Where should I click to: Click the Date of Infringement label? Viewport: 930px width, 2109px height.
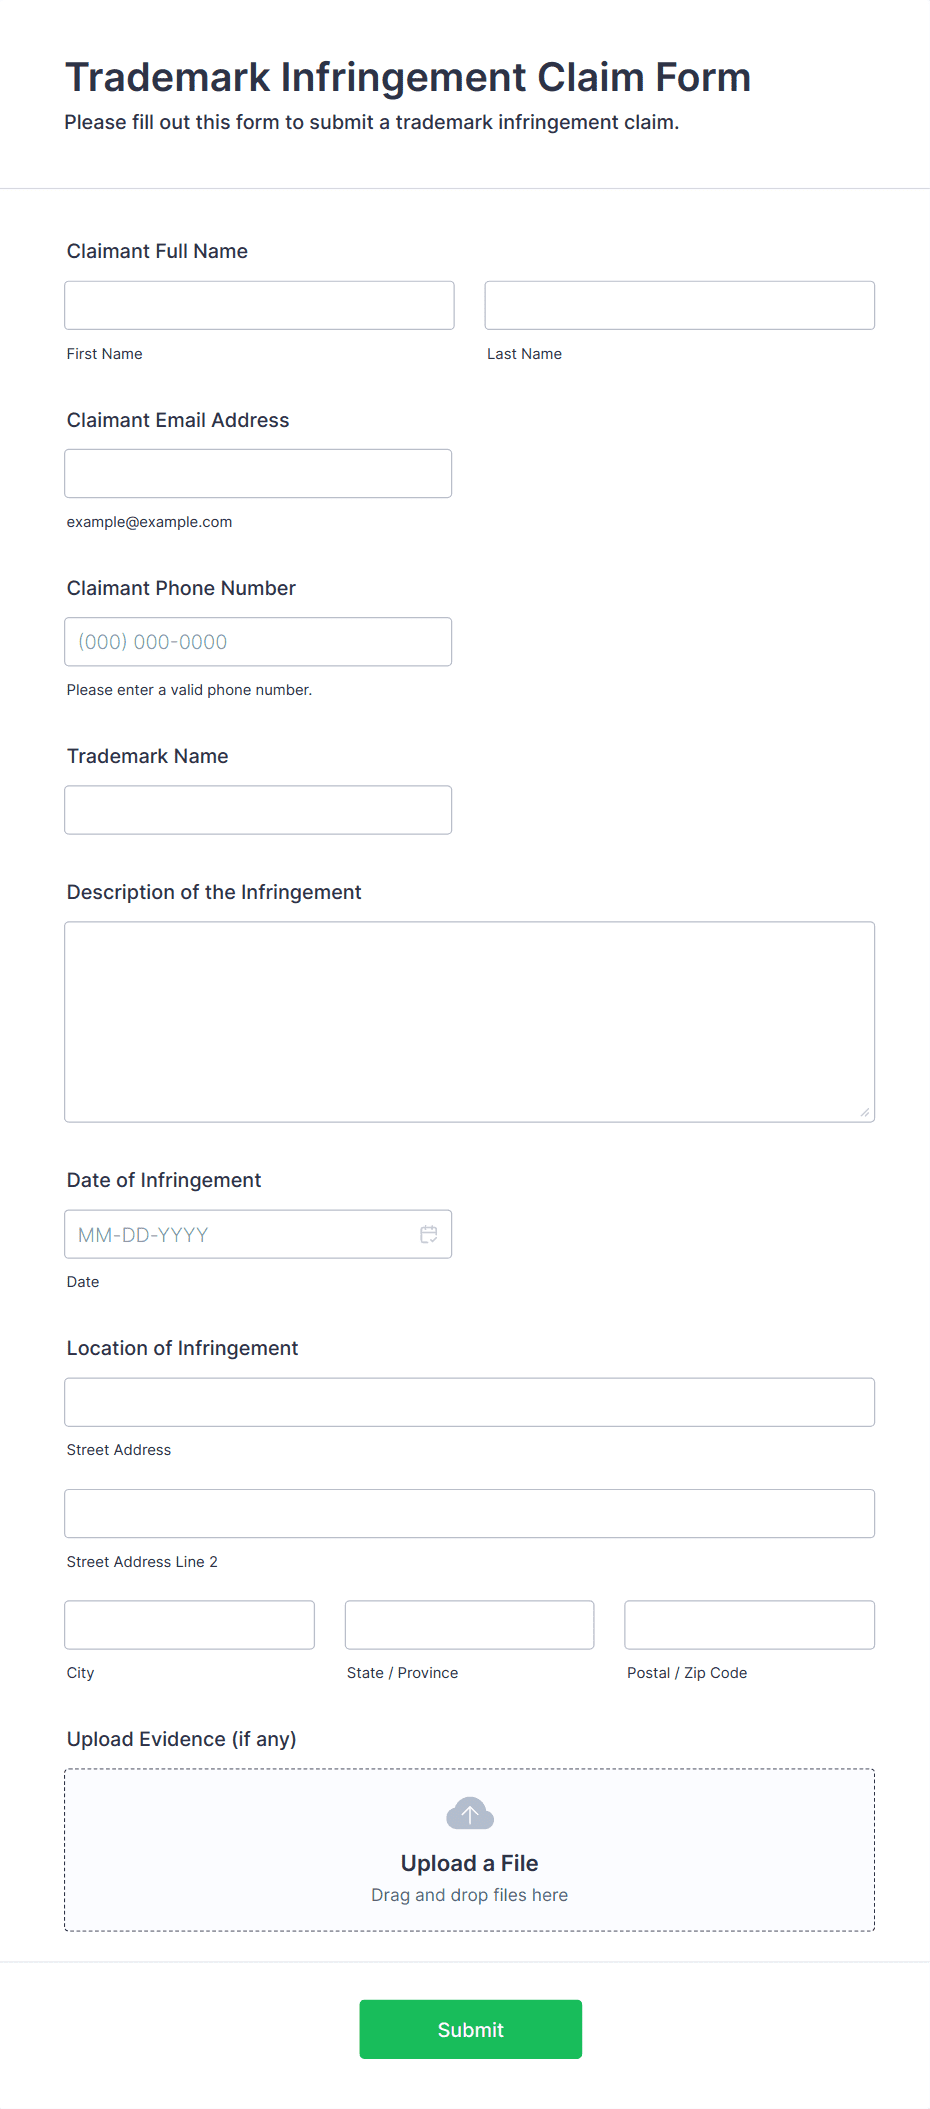point(164,1180)
